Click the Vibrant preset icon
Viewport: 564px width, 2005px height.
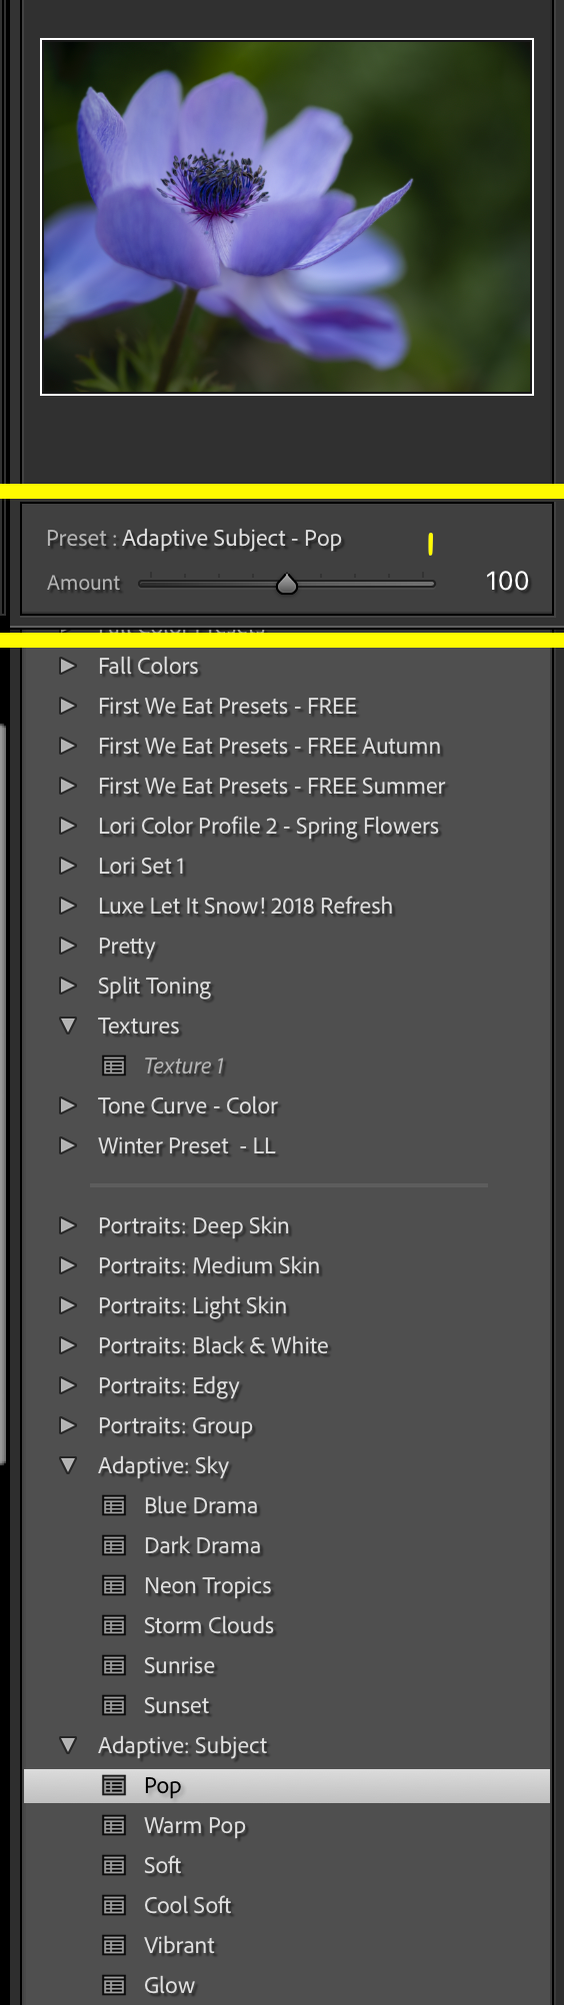pyautogui.click(x=114, y=1946)
